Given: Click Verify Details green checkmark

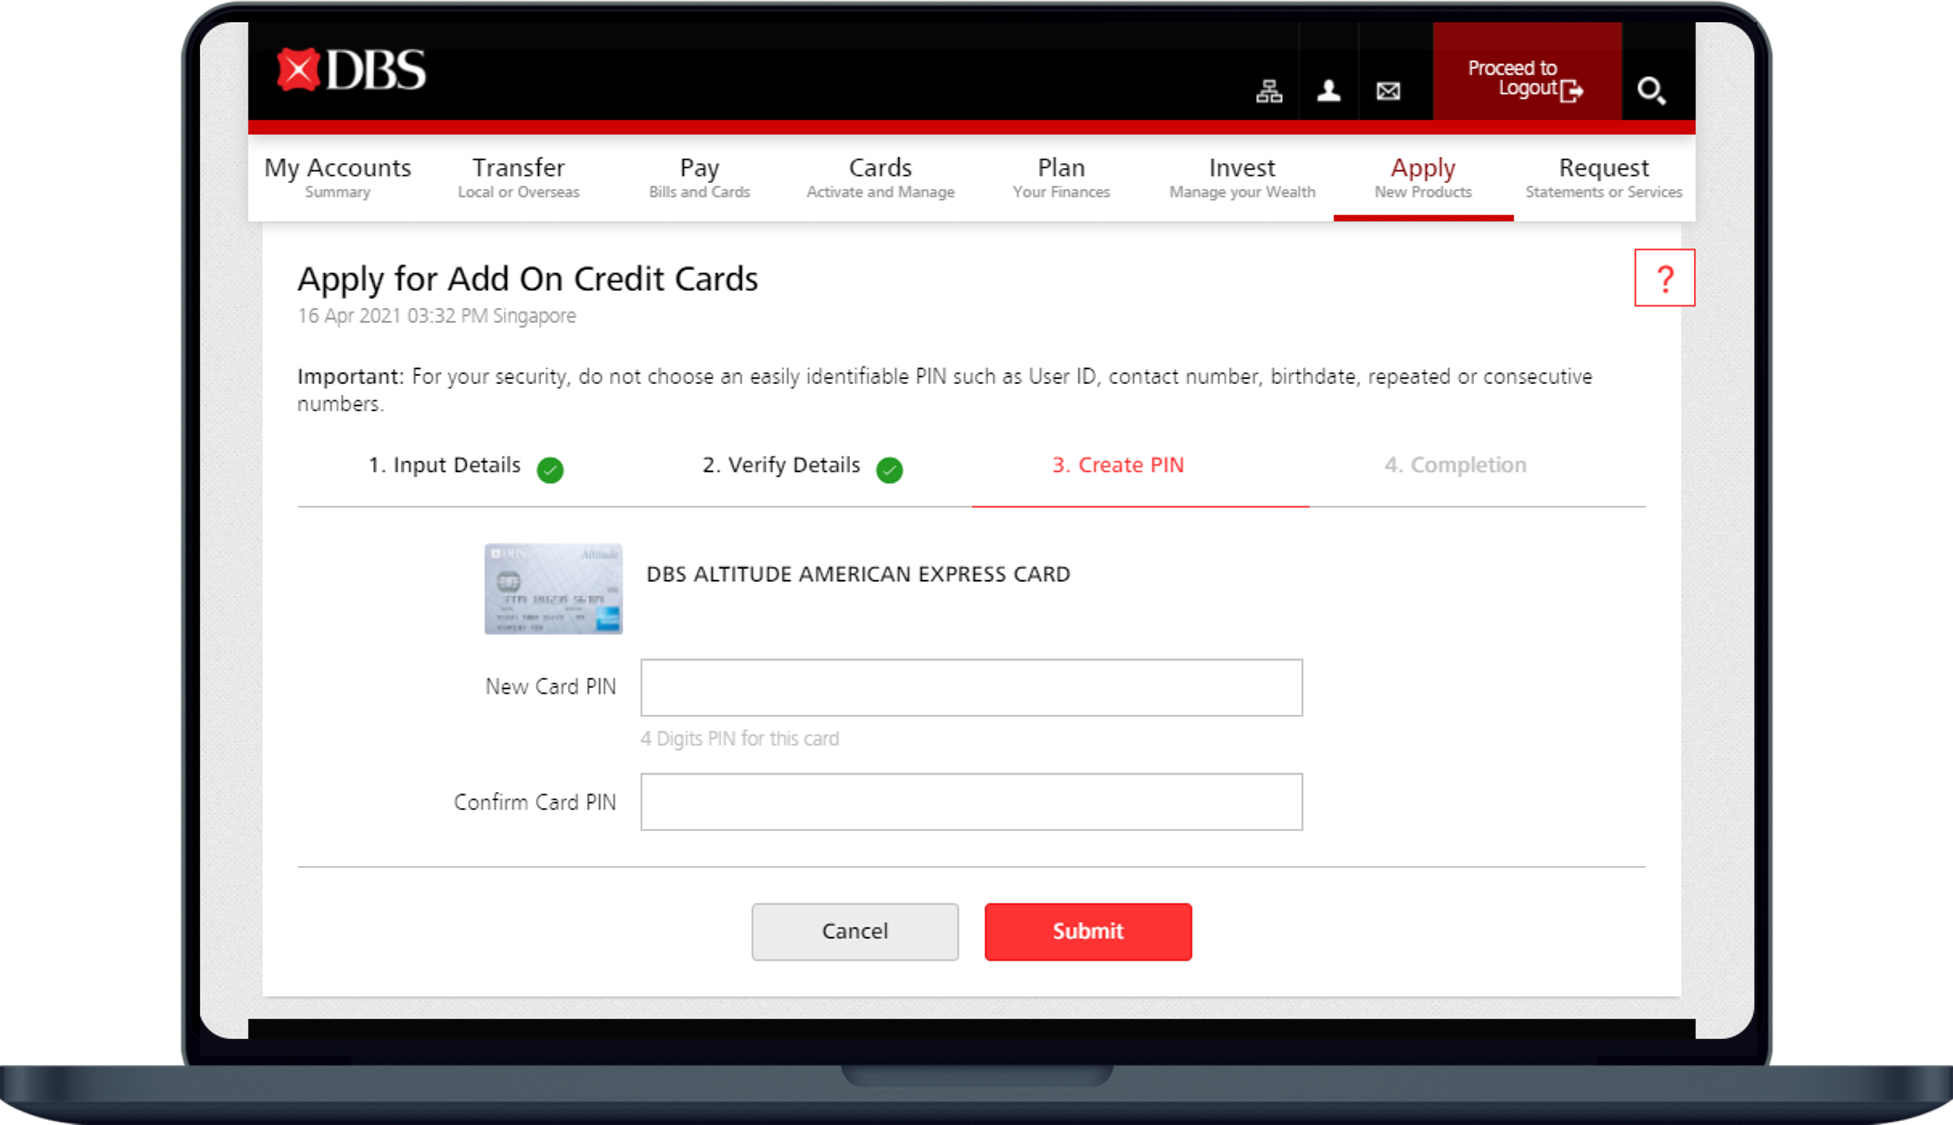Looking at the screenshot, I should tap(889, 469).
